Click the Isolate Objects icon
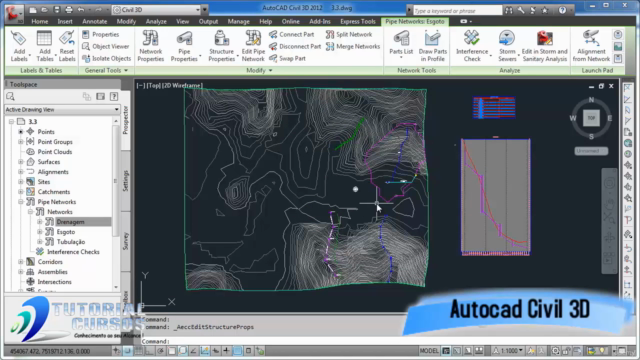The height and width of the screenshot is (360, 640). coord(86,58)
